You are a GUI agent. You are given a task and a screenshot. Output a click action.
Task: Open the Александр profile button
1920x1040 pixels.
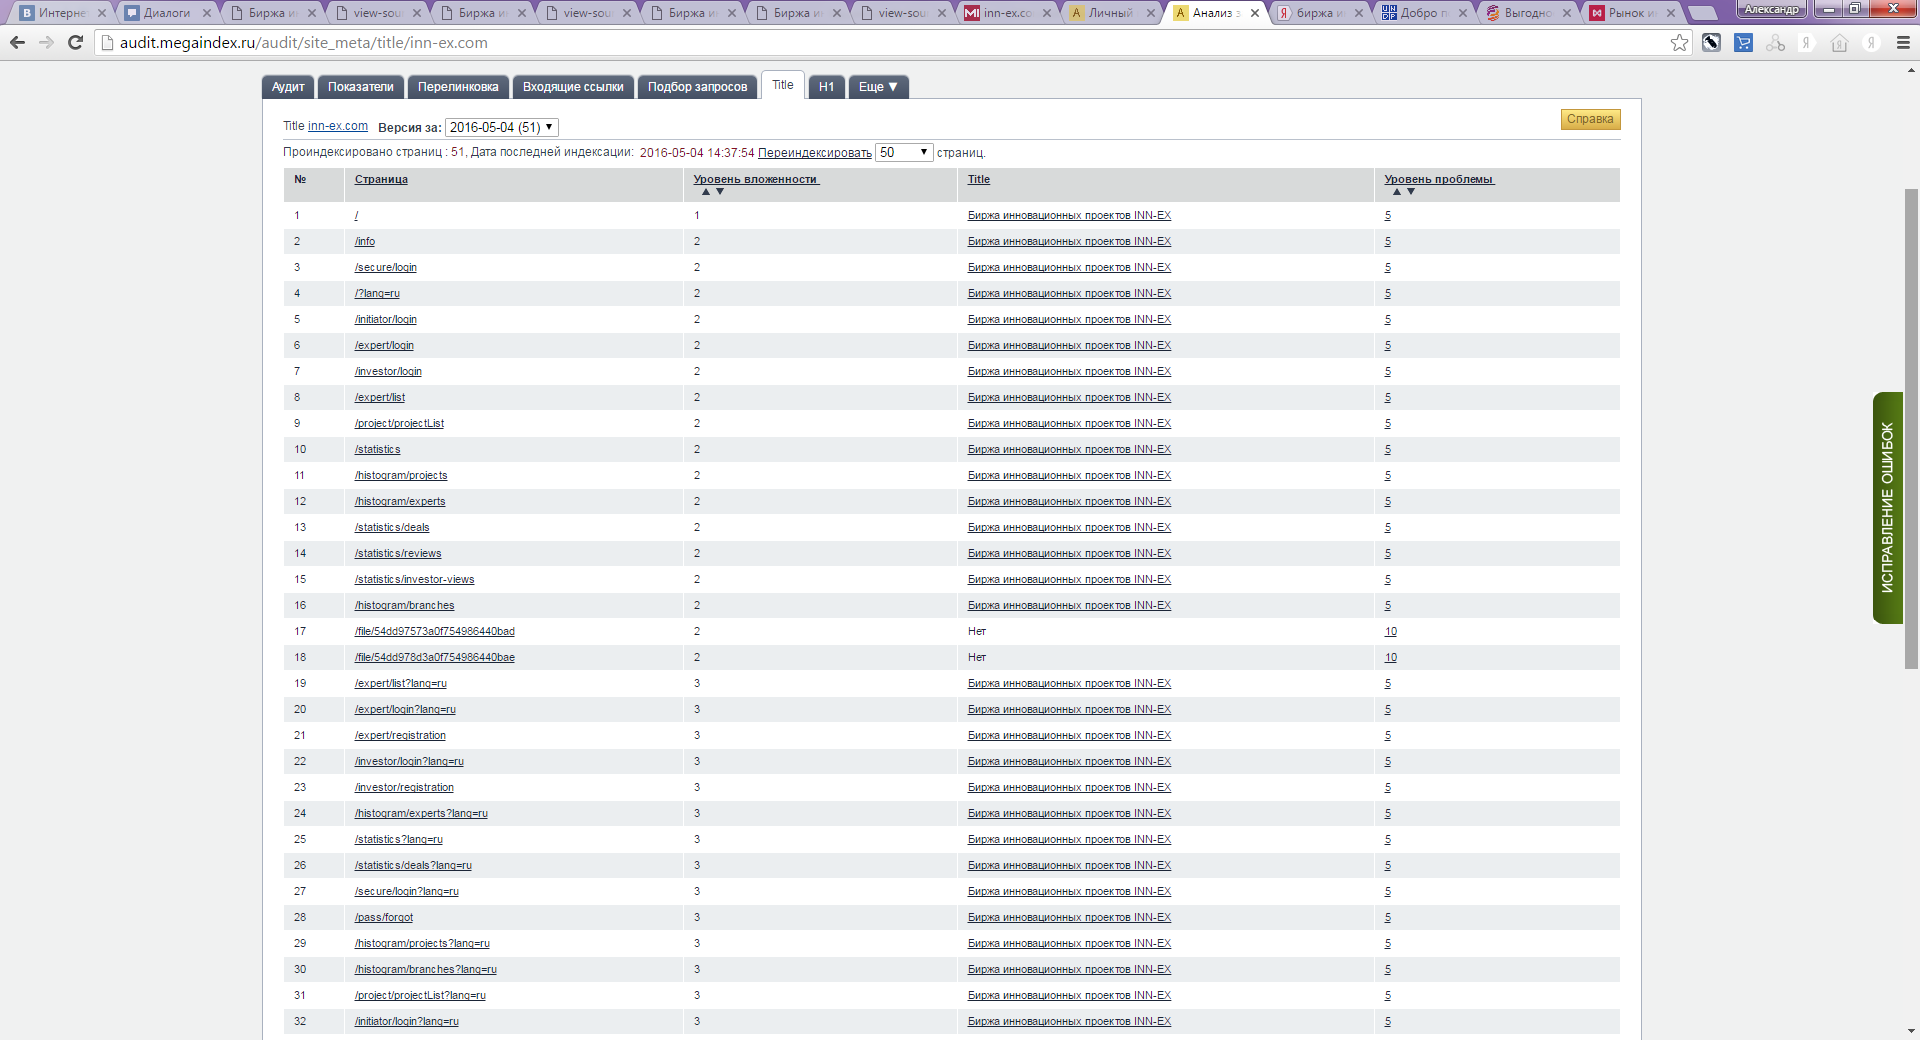(1772, 9)
